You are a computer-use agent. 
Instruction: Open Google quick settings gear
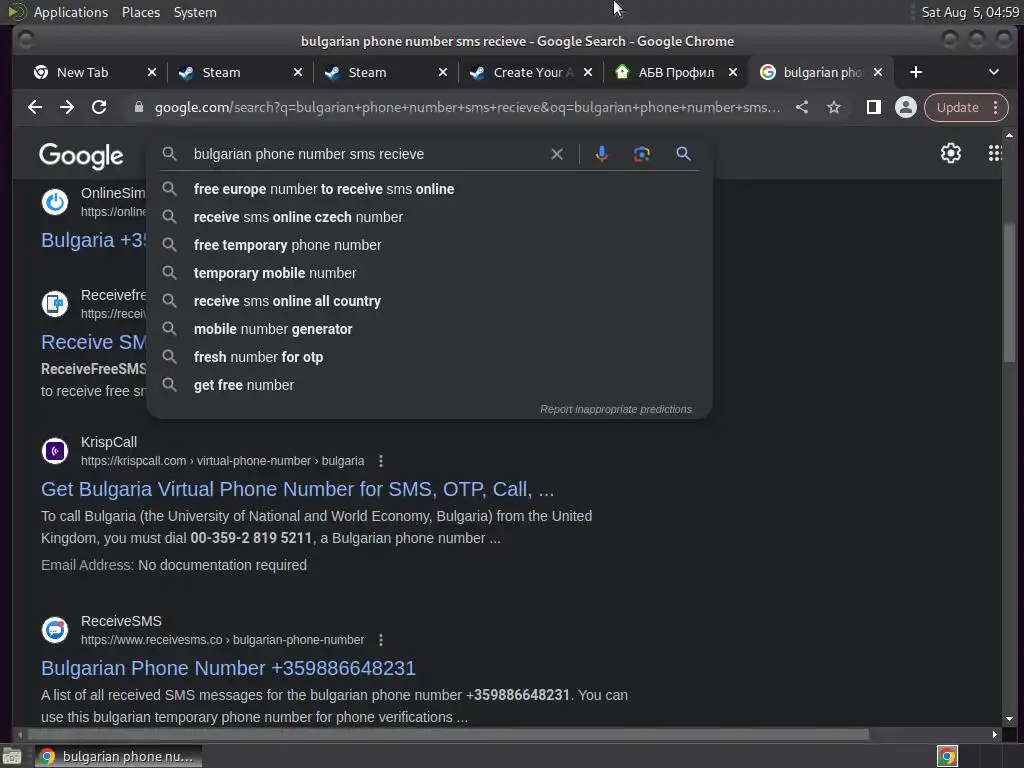click(951, 153)
